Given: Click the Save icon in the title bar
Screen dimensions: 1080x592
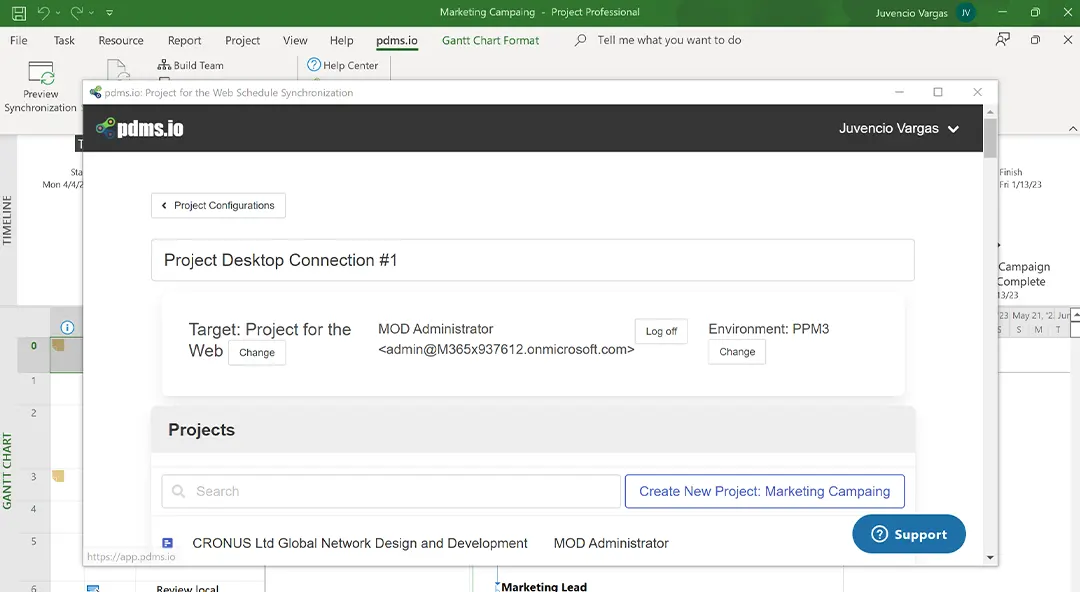Looking at the screenshot, I should tap(19, 13).
